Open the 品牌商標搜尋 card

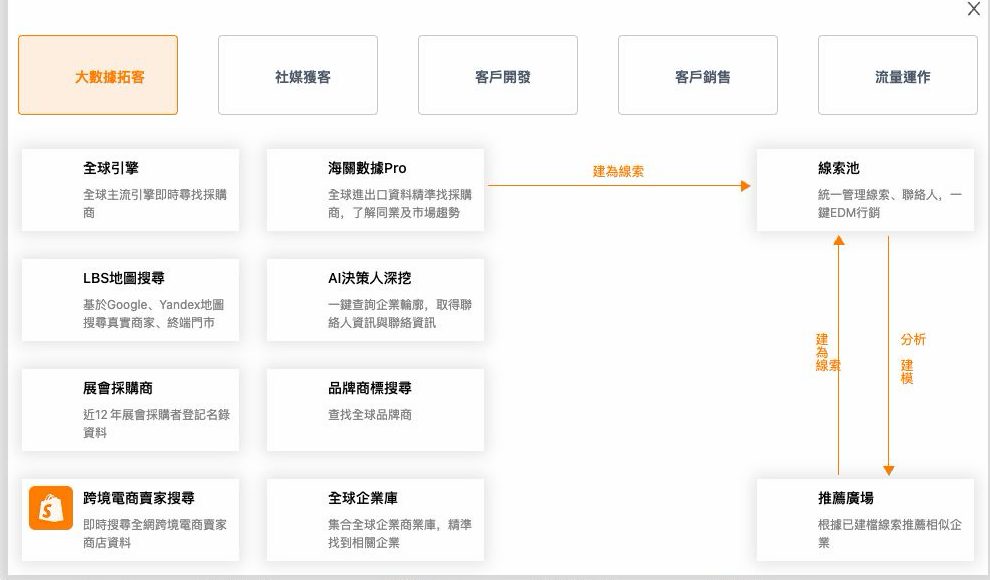point(376,410)
